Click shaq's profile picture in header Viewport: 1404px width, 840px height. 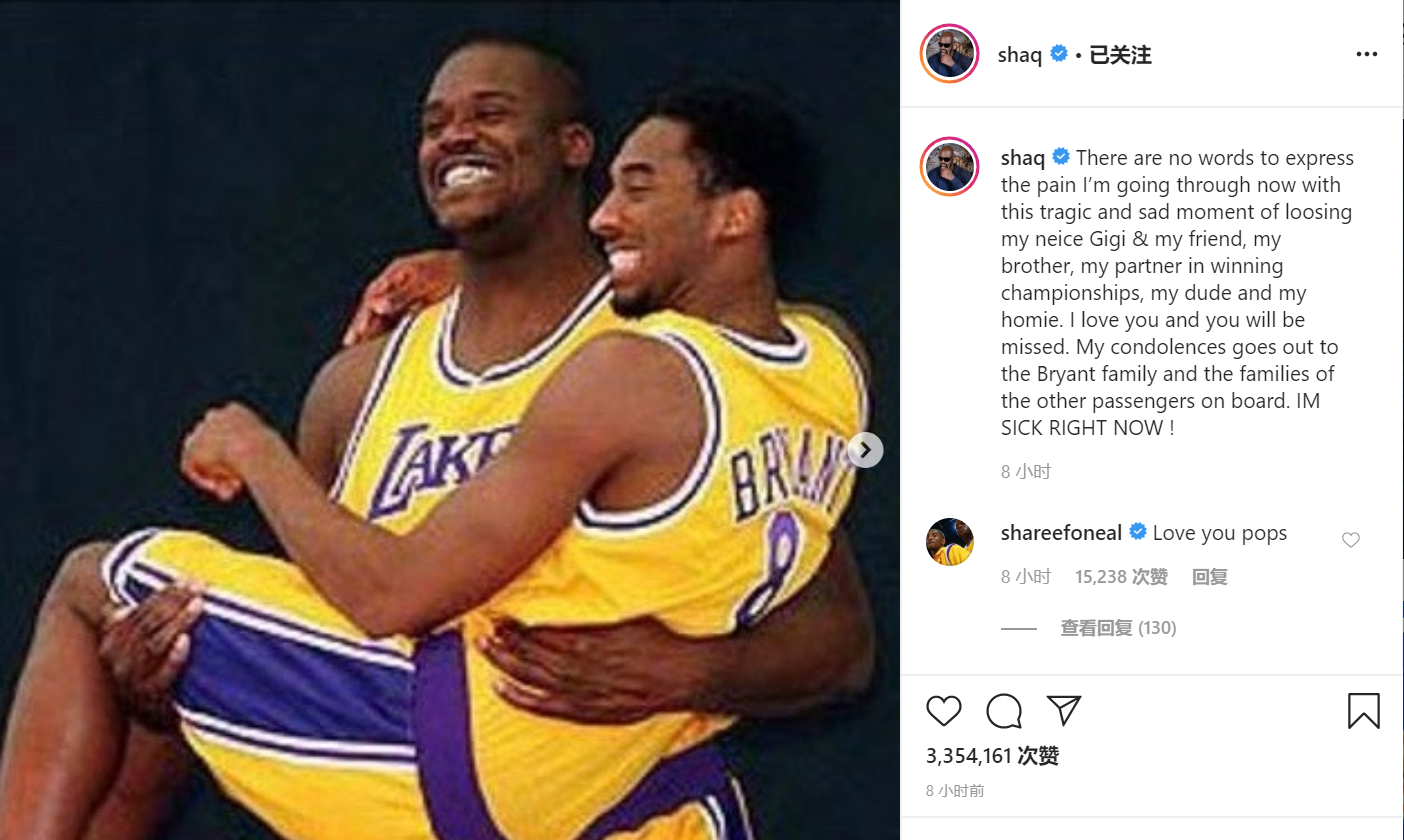pos(949,53)
